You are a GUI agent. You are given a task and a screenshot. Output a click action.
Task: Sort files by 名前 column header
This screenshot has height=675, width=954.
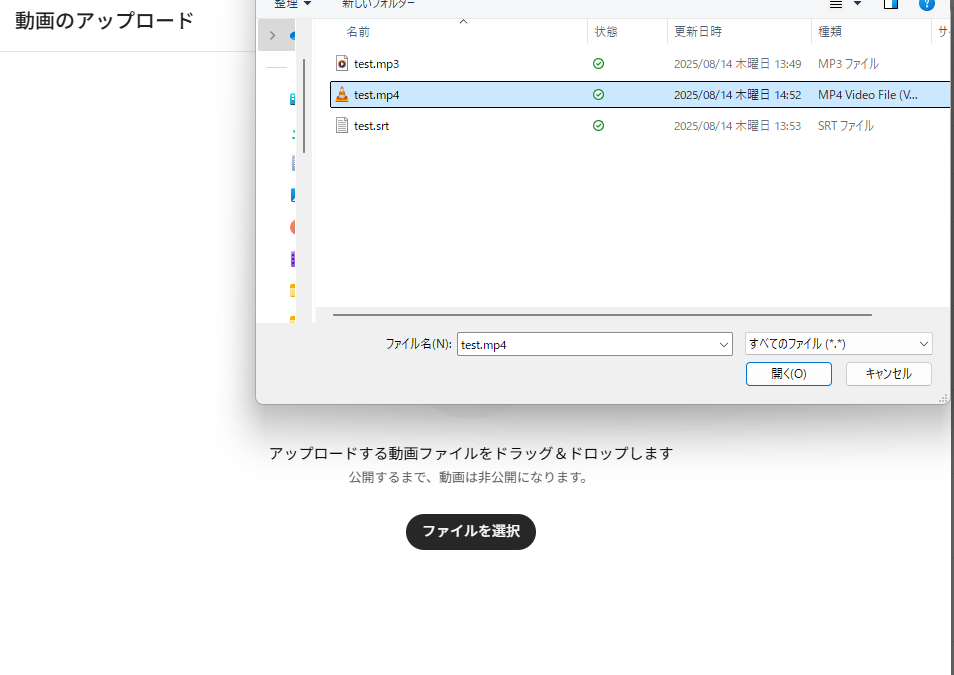[x=358, y=32]
